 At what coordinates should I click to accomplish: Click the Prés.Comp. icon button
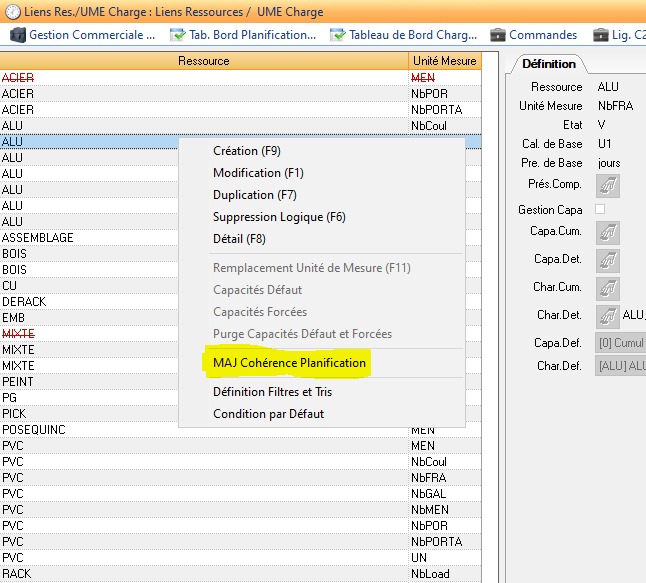(608, 185)
